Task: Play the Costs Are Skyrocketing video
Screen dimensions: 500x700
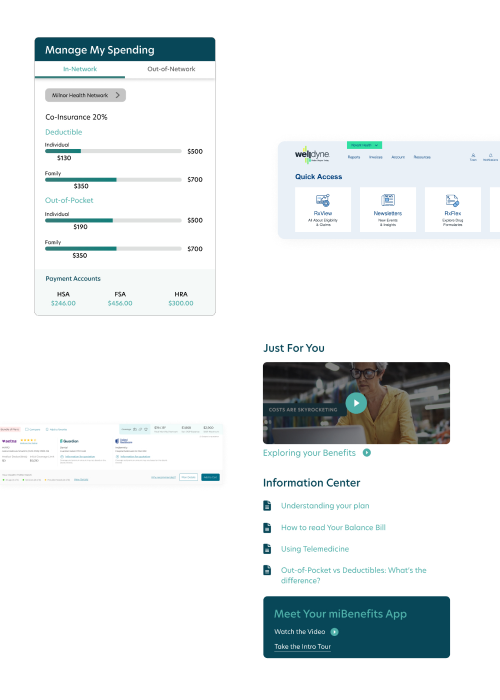Action: tap(356, 403)
